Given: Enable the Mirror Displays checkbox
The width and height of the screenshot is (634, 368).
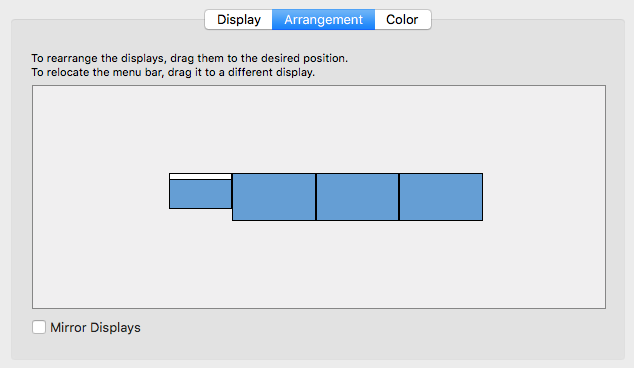Looking at the screenshot, I should 39,327.
